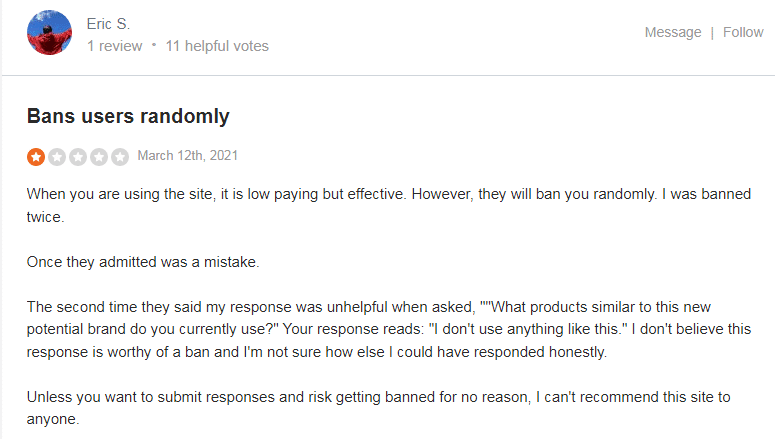The height and width of the screenshot is (439, 775).
Task: Click the final word 'anyone.' of the review
Action: [53, 419]
